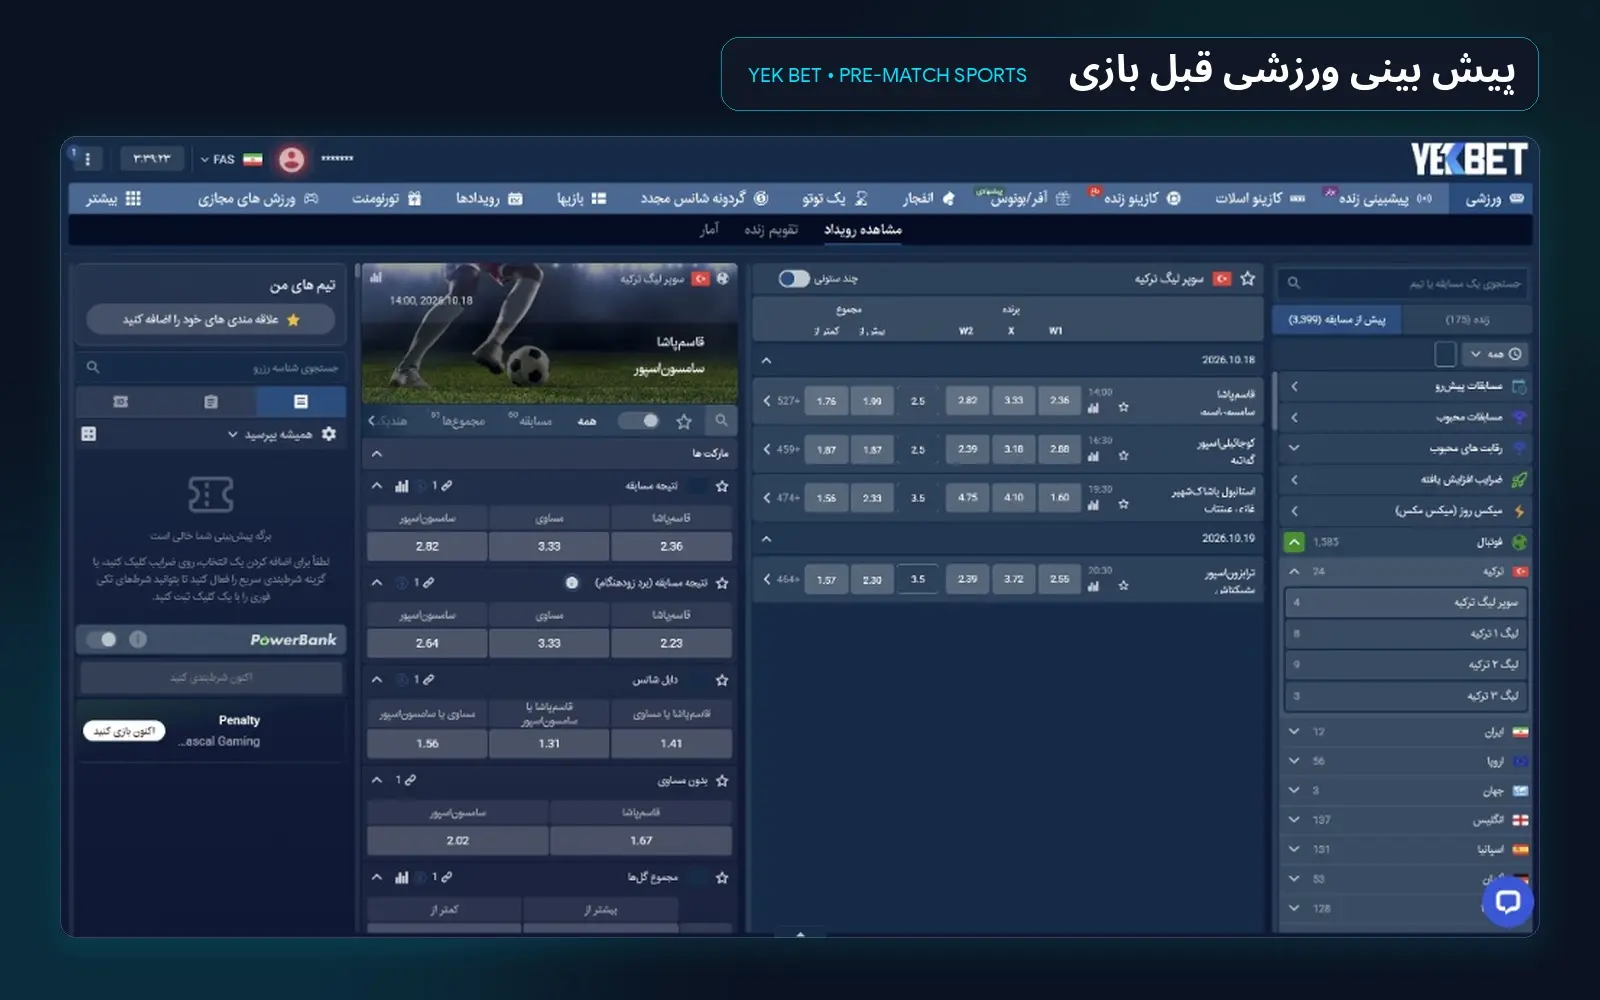Open the live chat support bubble
This screenshot has width=1600, height=1000.
click(x=1507, y=901)
